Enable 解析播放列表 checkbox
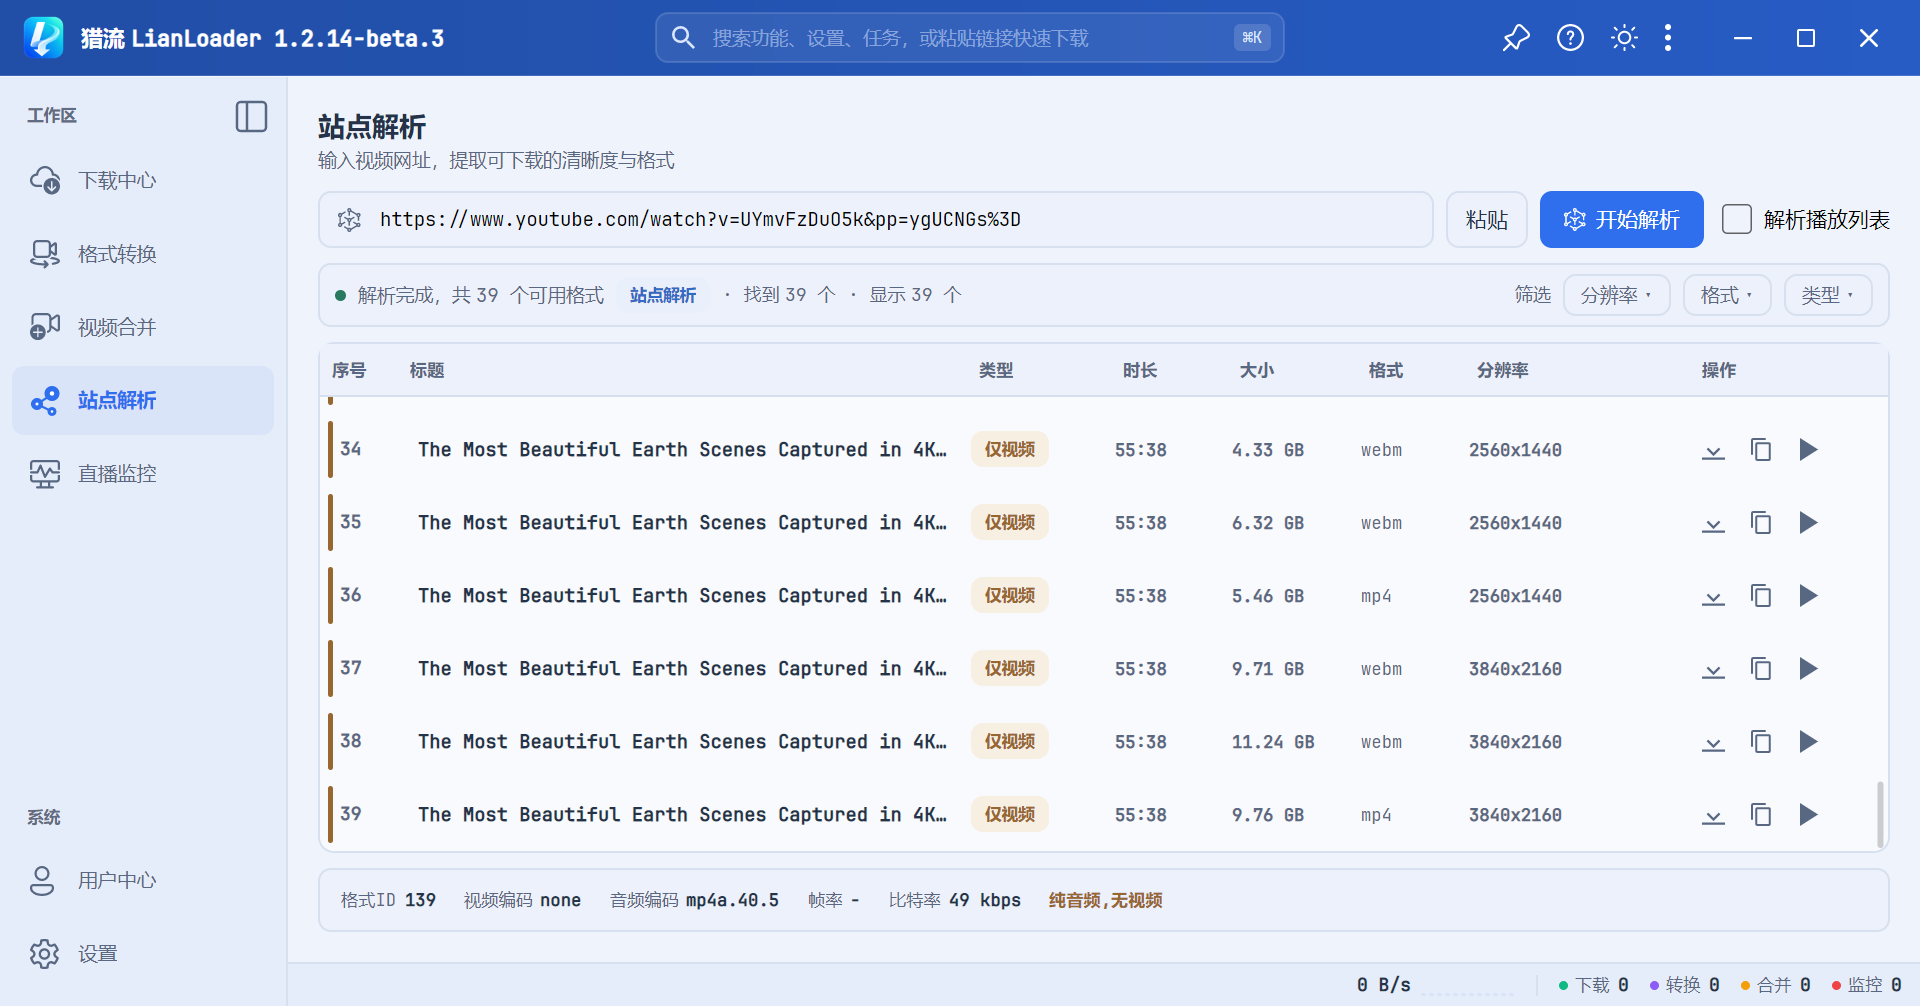 [x=1737, y=219]
